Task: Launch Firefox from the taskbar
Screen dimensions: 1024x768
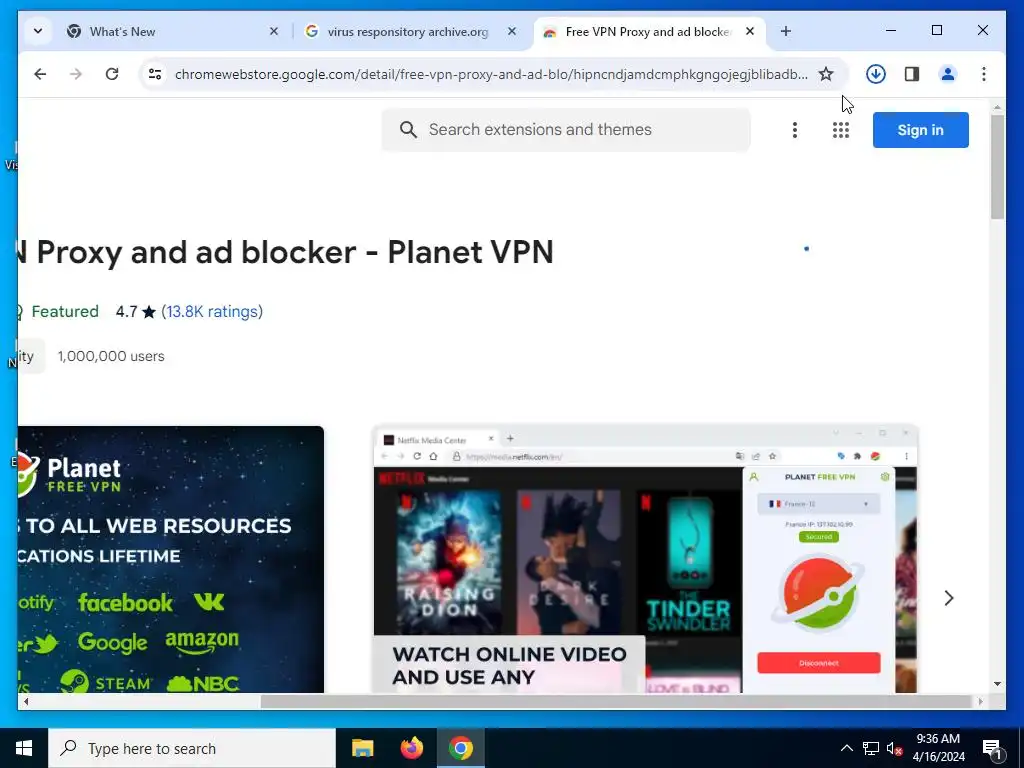Action: [411, 748]
